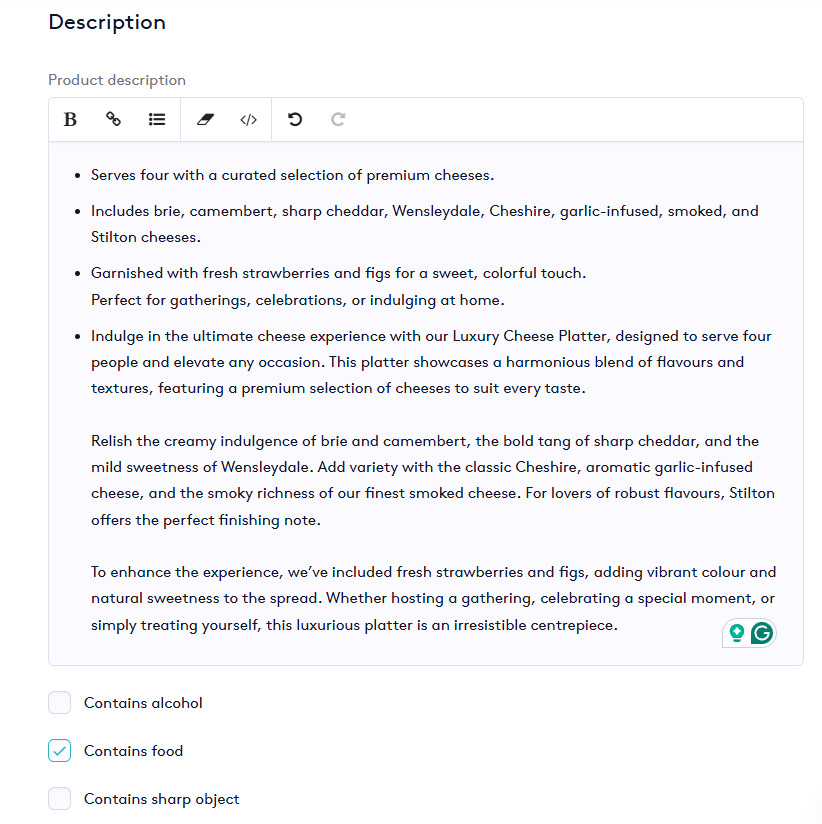The image size is (822, 824).
Task: Click the redo arrow icon
Action: [338, 120]
